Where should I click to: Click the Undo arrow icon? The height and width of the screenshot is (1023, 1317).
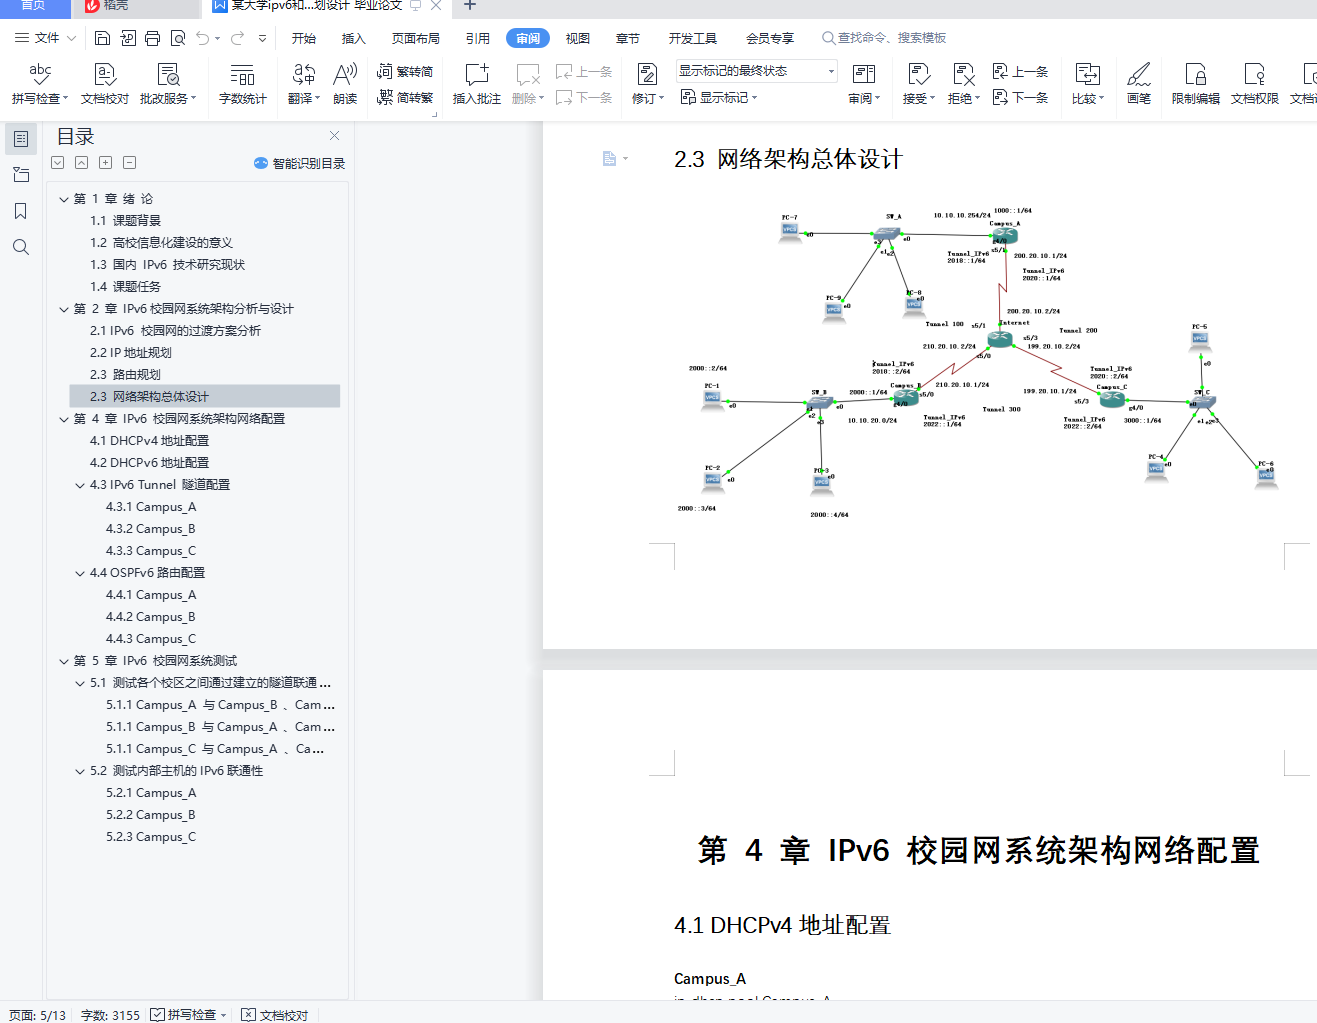pyautogui.click(x=203, y=38)
